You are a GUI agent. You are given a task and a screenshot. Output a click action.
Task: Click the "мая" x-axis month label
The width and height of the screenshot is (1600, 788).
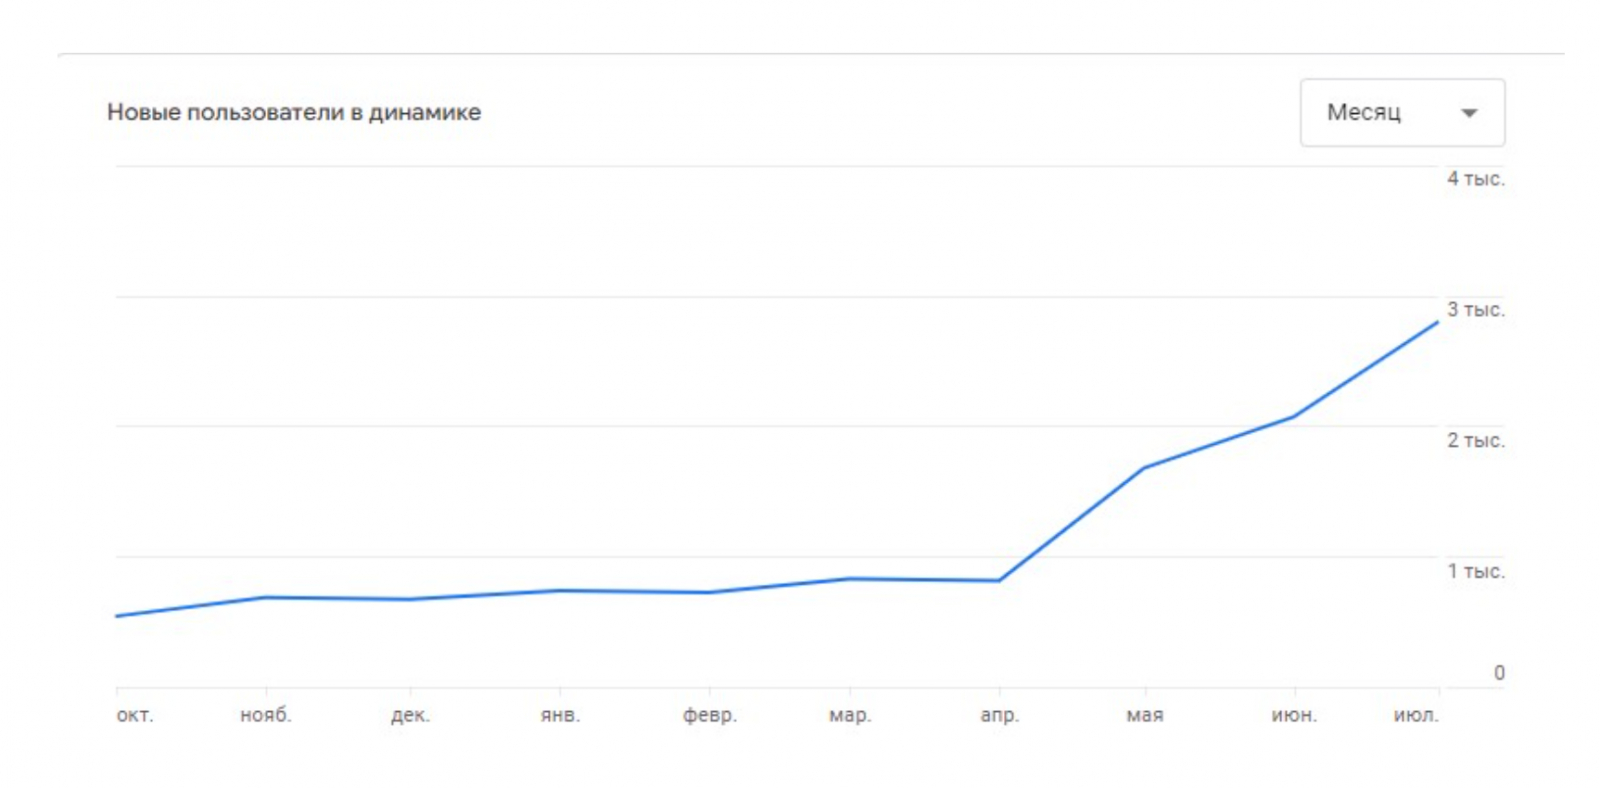click(1145, 715)
